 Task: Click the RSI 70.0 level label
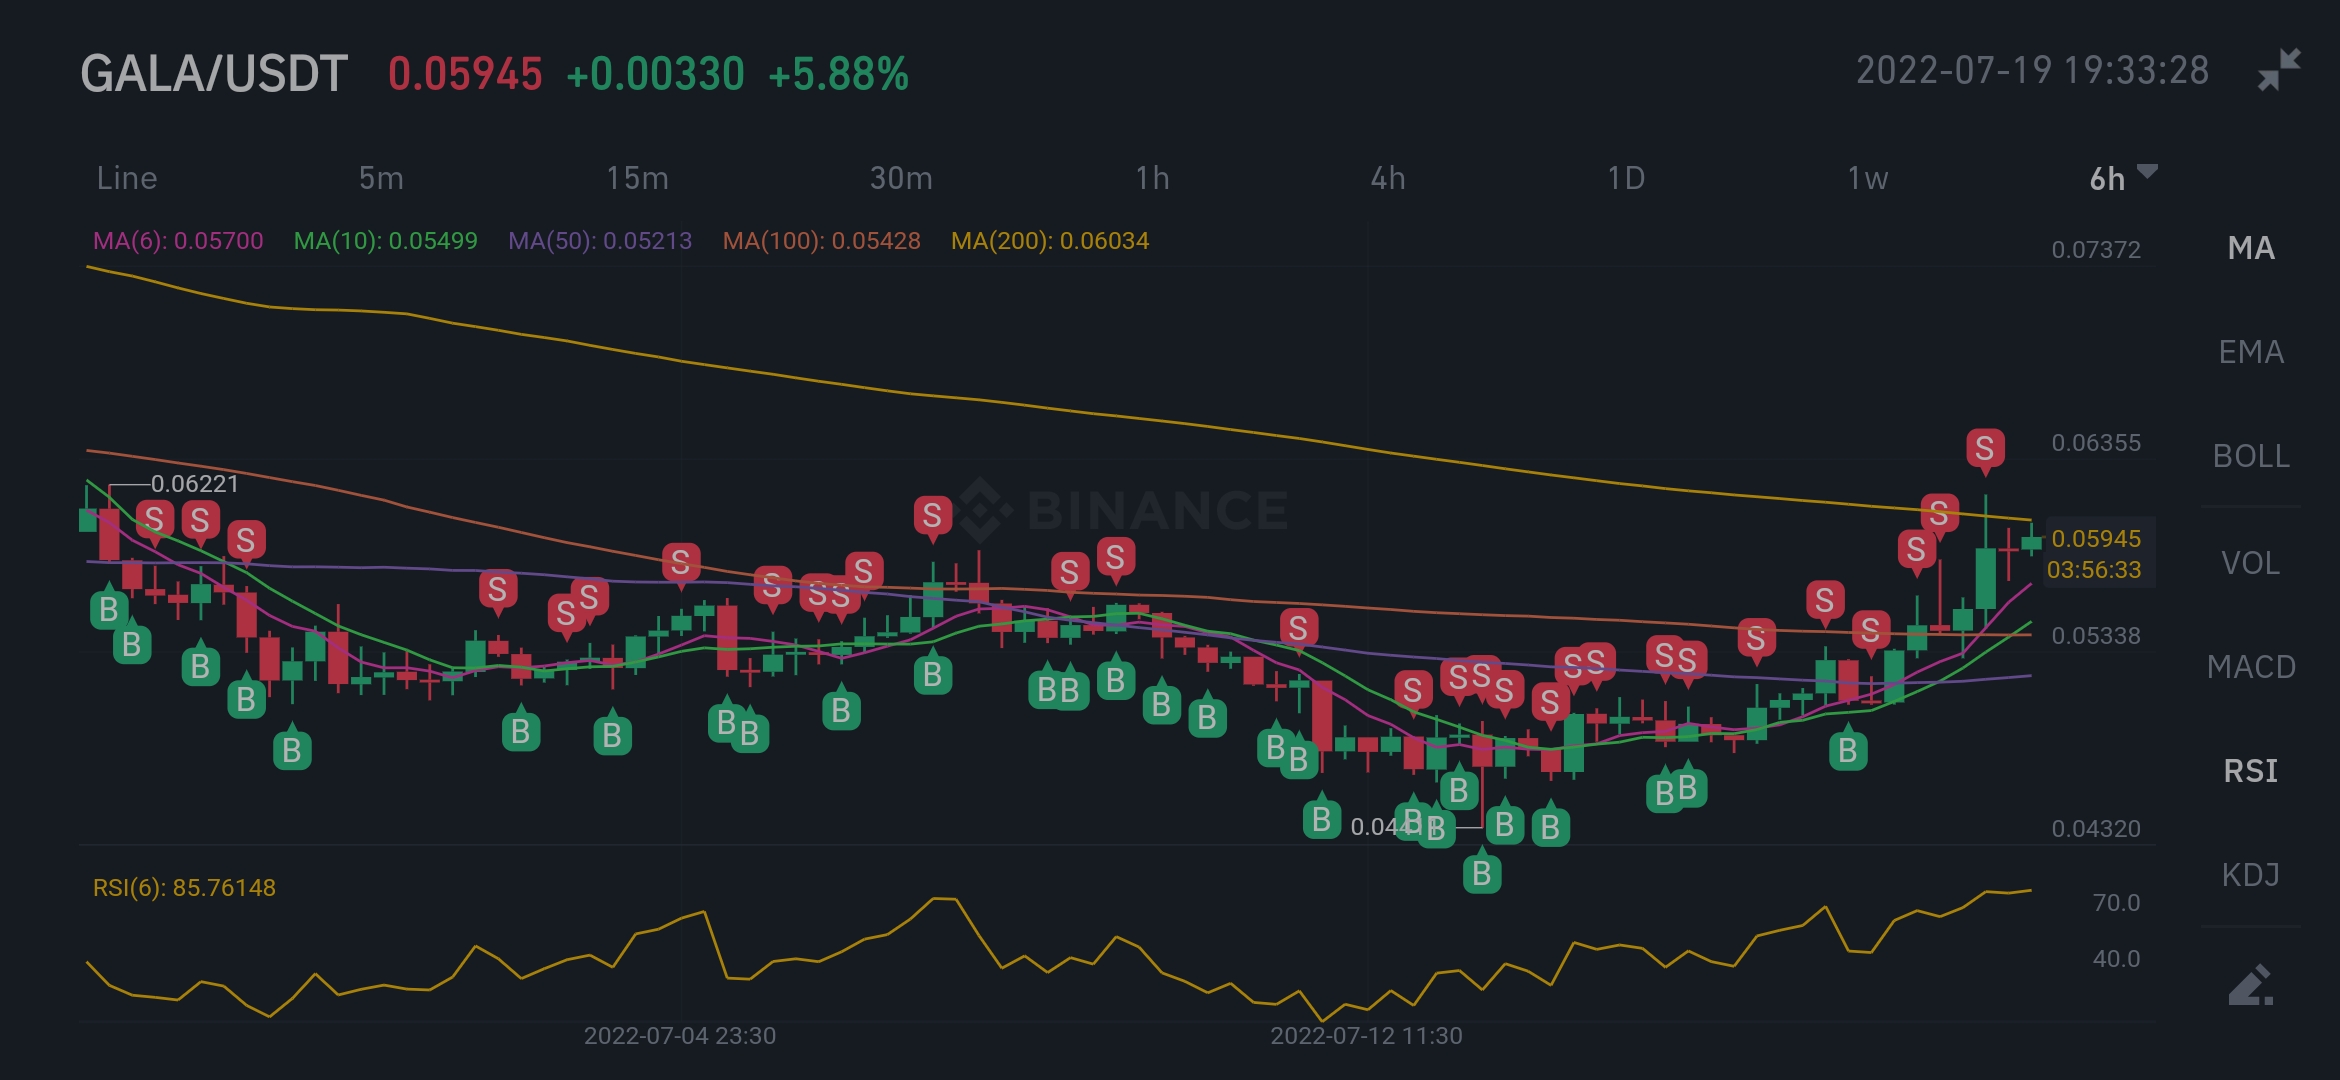click(x=2116, y=903)
